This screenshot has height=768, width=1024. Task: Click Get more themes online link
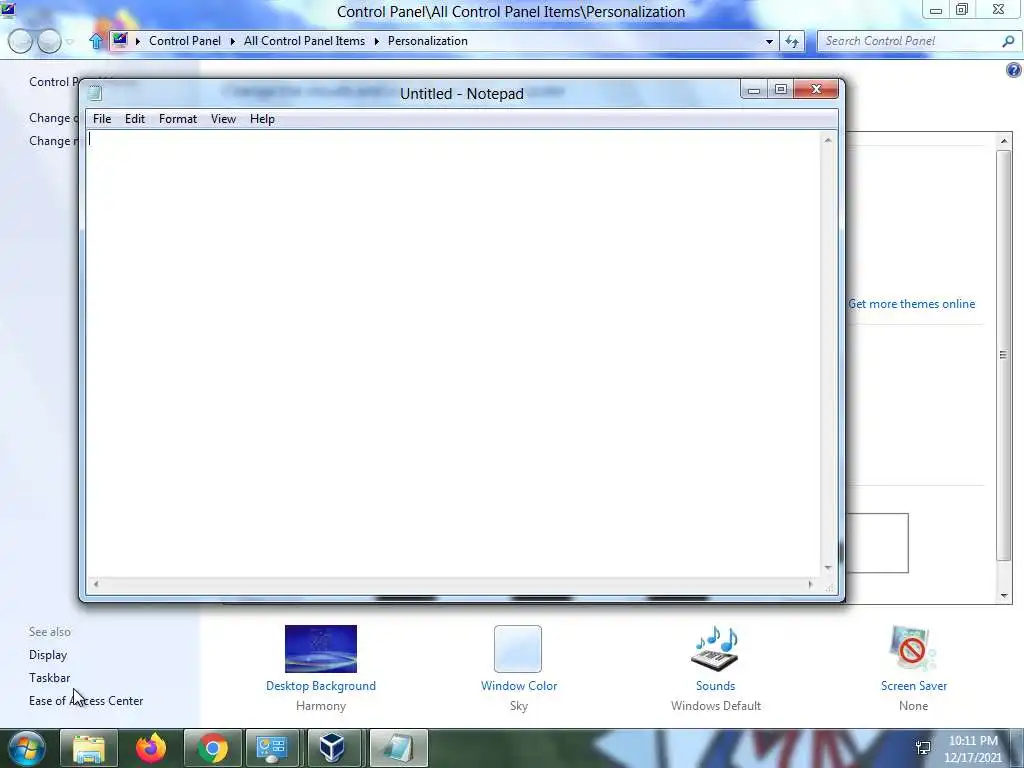pyautogui.click(x=912, y=304)
